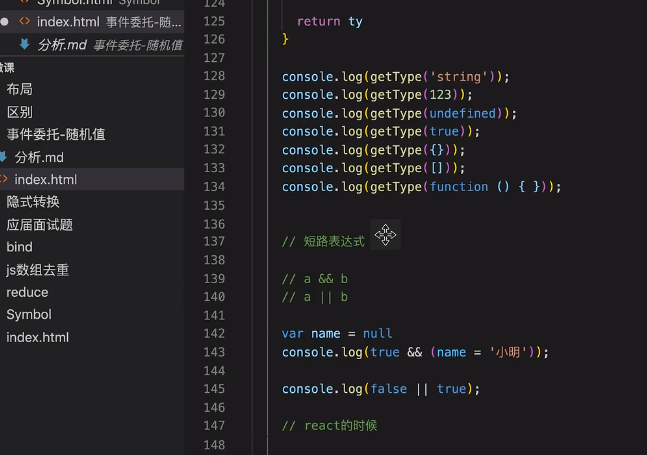Expand the reduce folder
The height and width of the screenshot is (455, 647).
pyautogui.click(x=27, y=292)
